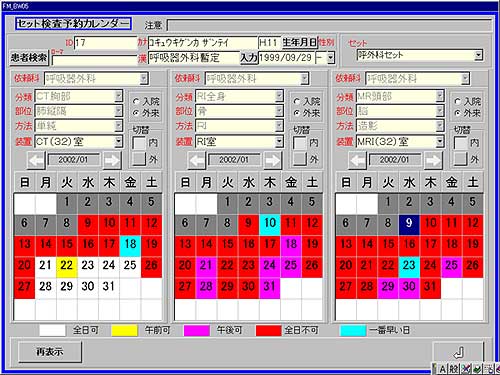
Task: Select day 22 in the CT calendar
Action: click(67, 265)
